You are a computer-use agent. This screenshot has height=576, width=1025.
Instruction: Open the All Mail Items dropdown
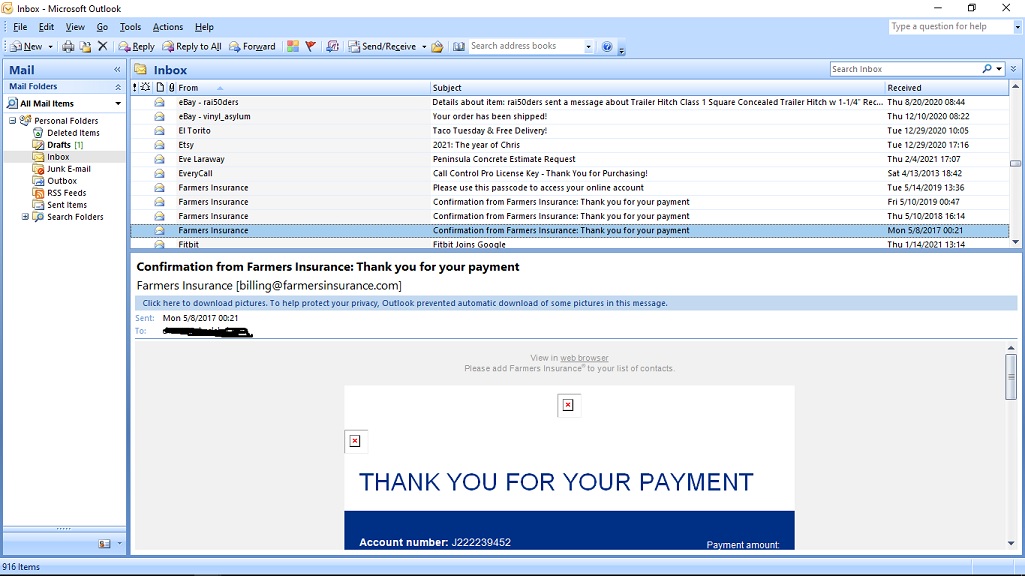click(x=118, y=103)
